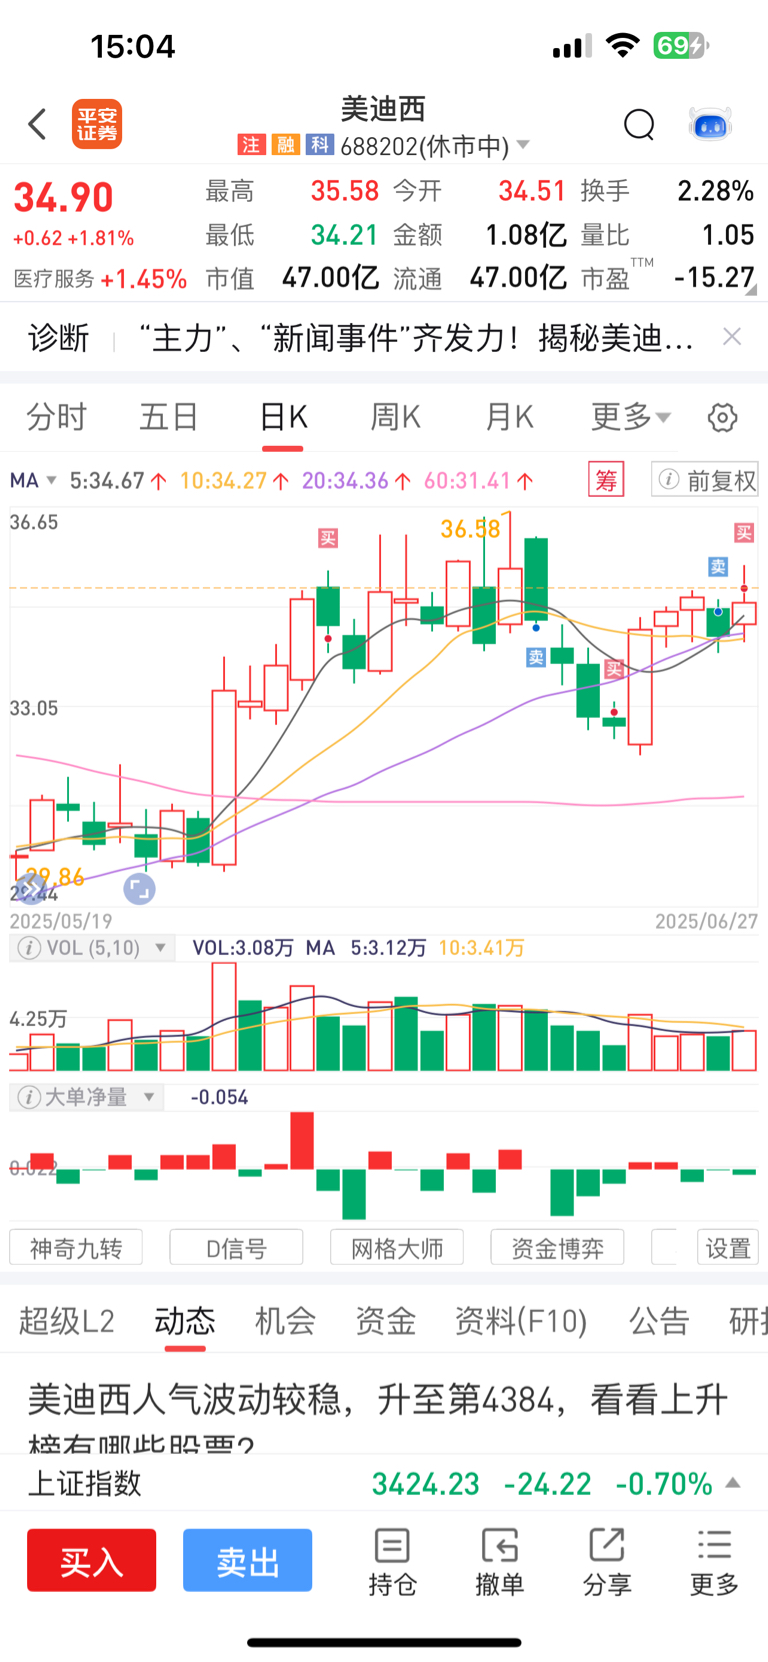Select the 日K chart tab

(283, 417)
